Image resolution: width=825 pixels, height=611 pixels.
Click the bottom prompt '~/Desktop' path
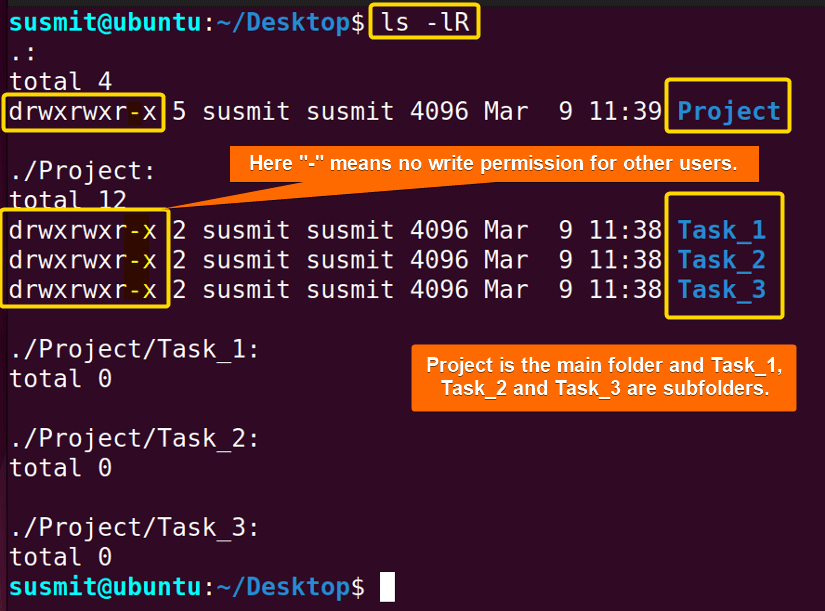point(284,586)
